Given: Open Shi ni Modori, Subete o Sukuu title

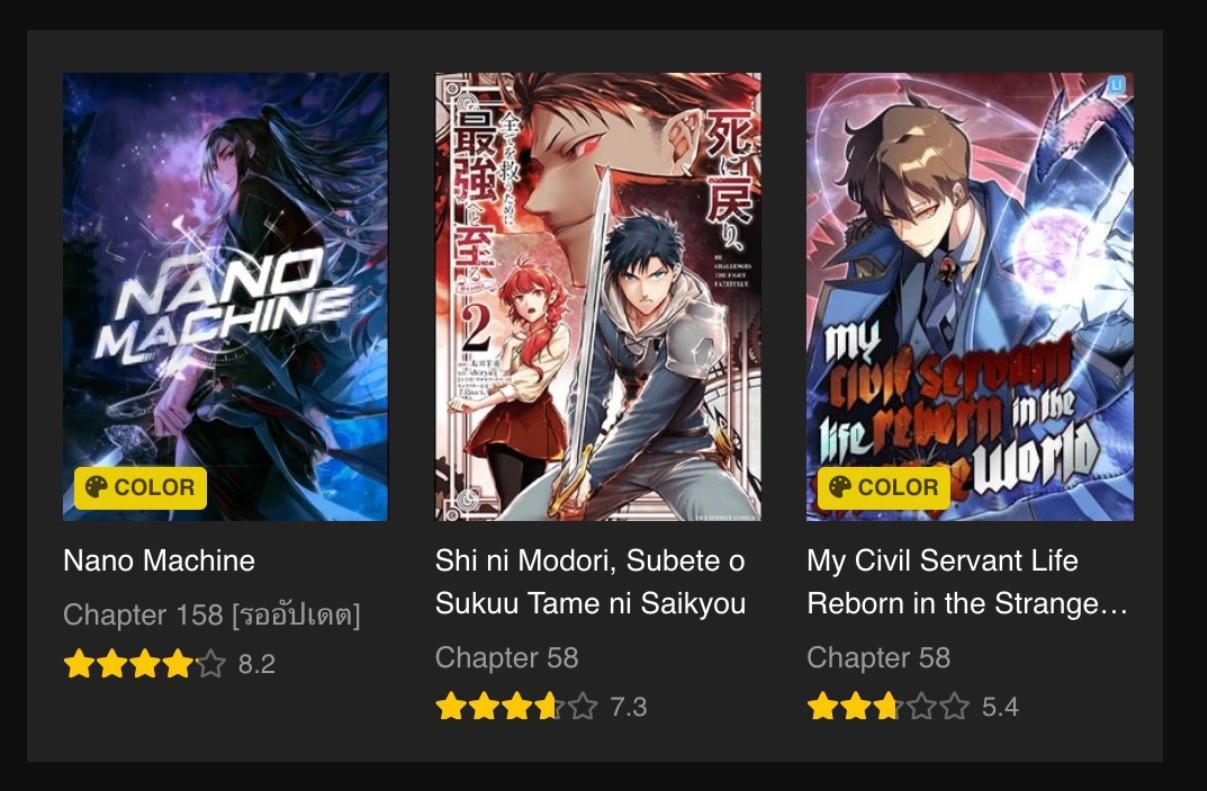Looking at the screenshot, I should tap(590, 582).
